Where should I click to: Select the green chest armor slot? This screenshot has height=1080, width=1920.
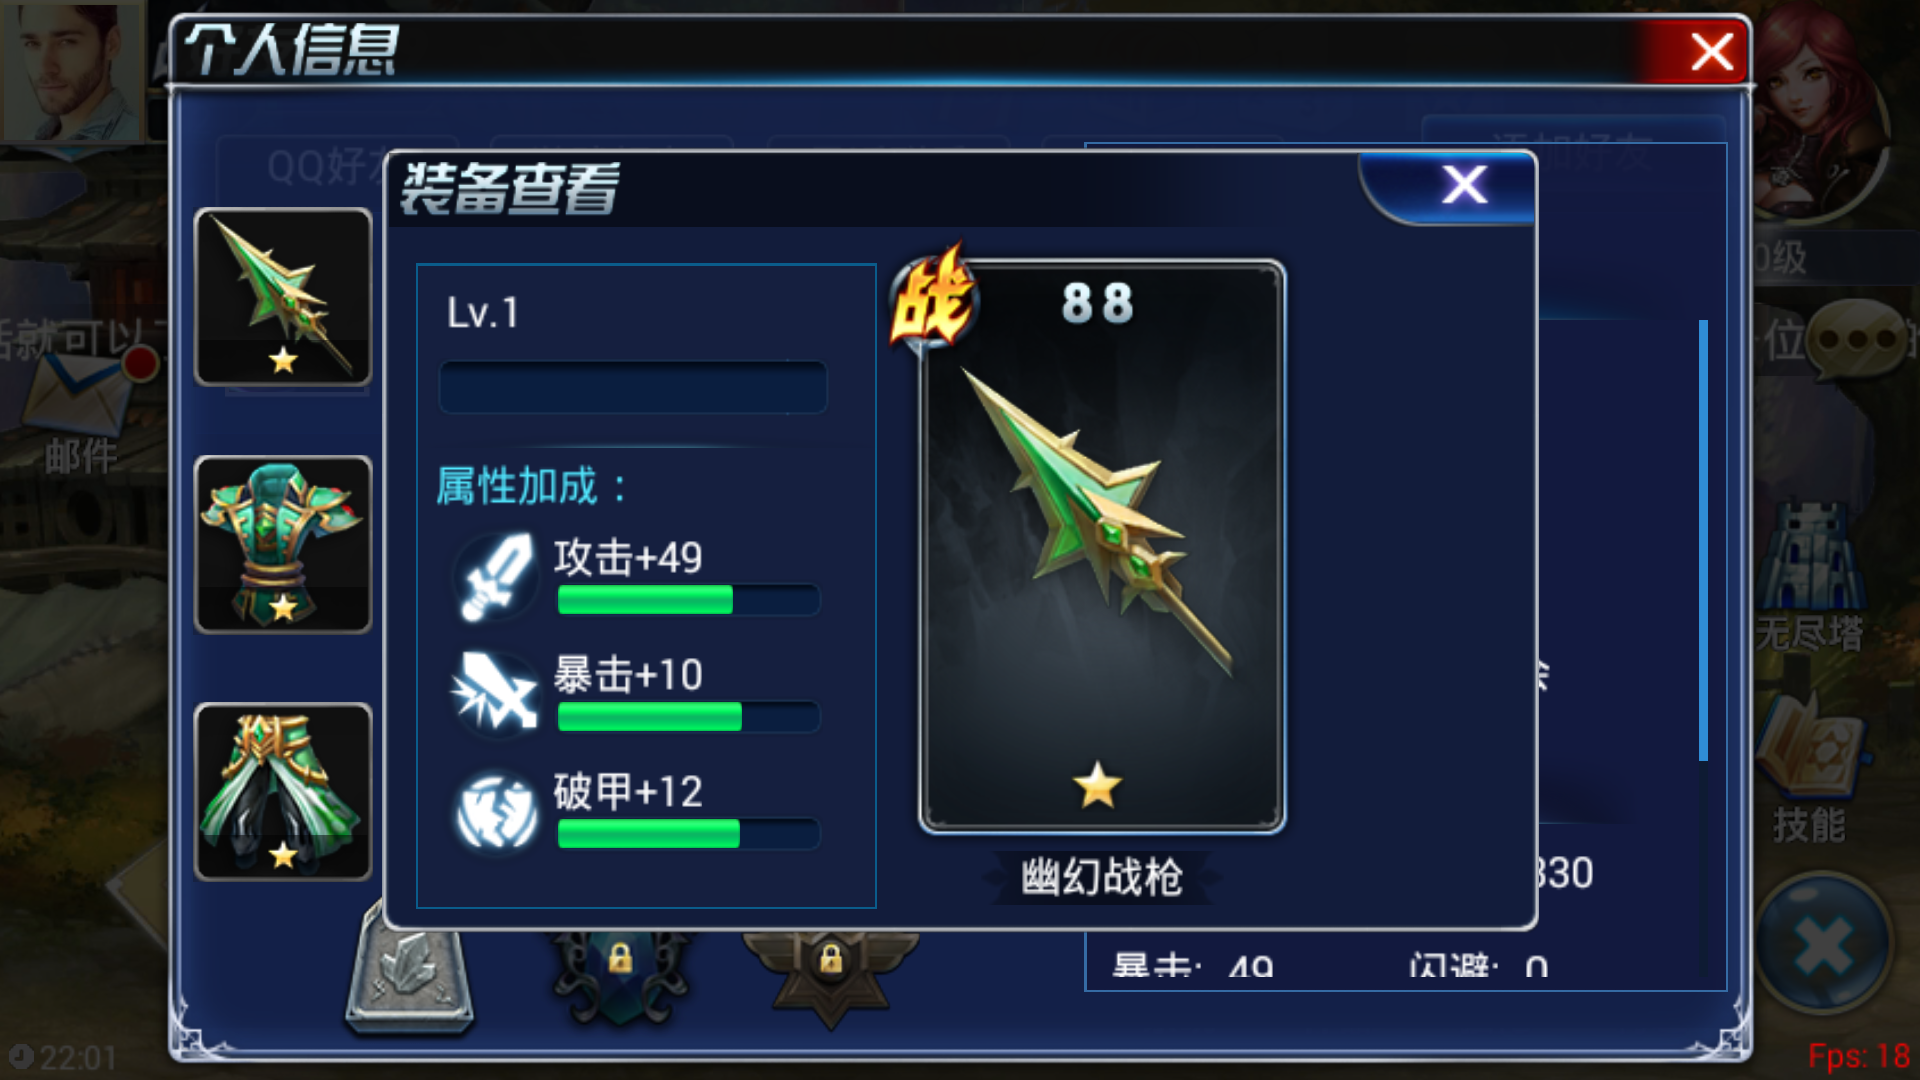(283, 545)
